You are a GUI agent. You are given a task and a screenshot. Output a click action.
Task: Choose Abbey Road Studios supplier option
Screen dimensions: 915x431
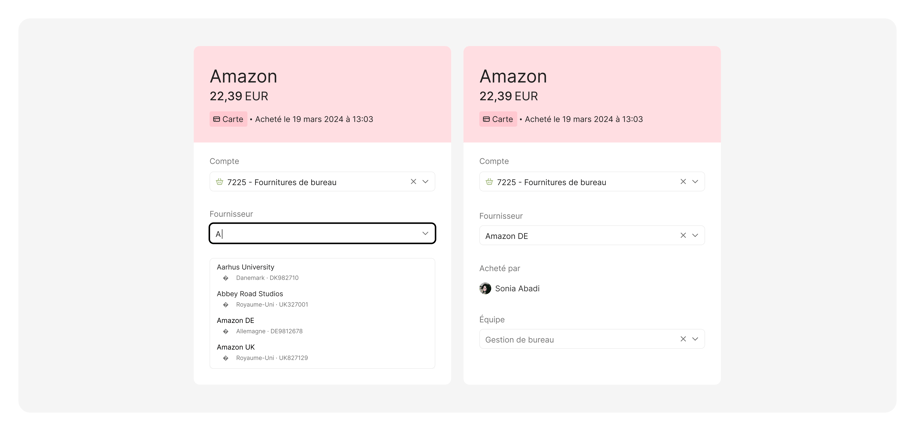coord(250,294)
